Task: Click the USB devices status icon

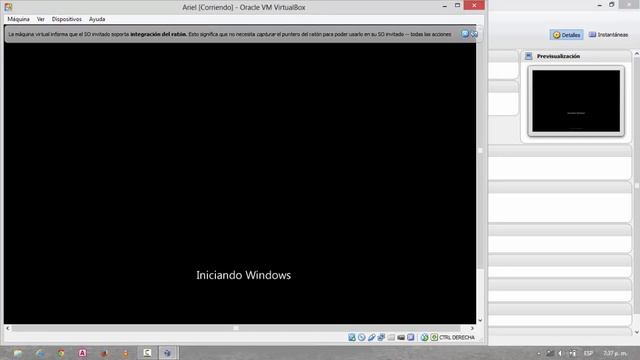Action: (371, 337)
